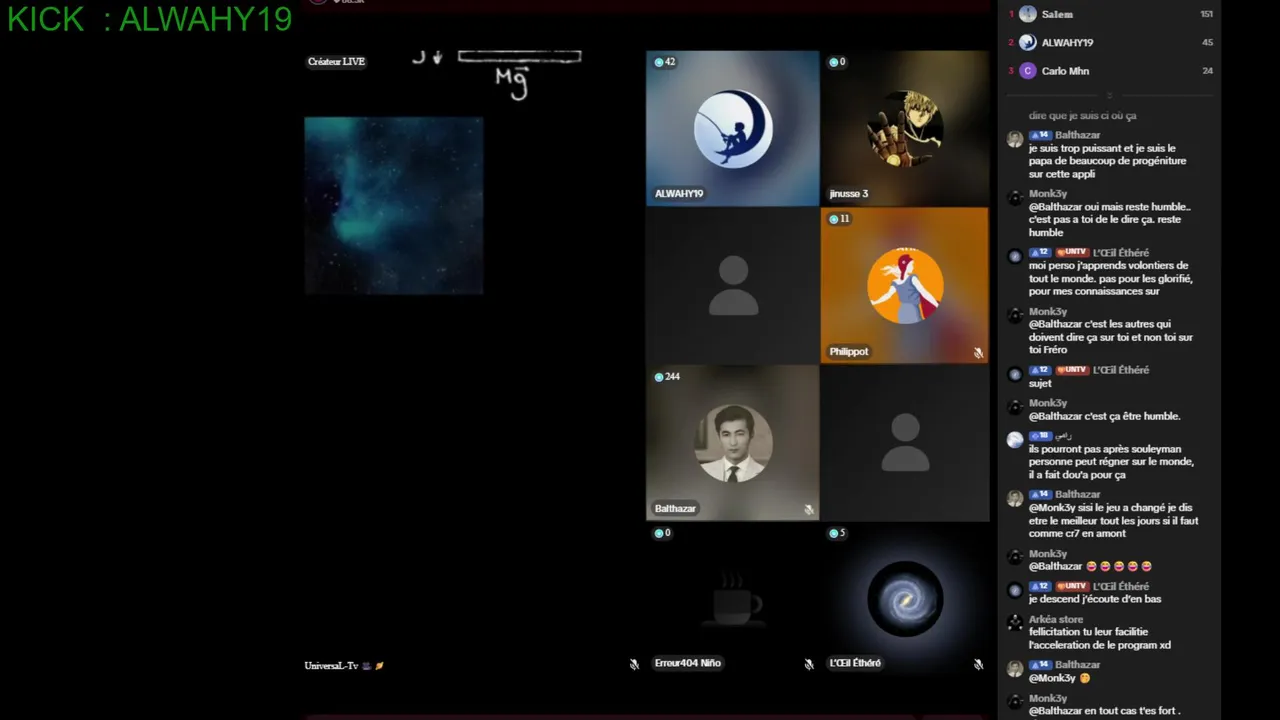
Task: Click avatar beside 'en tout cas t'es fort'
Action: pyautogui.click(x=1015, y=702)
